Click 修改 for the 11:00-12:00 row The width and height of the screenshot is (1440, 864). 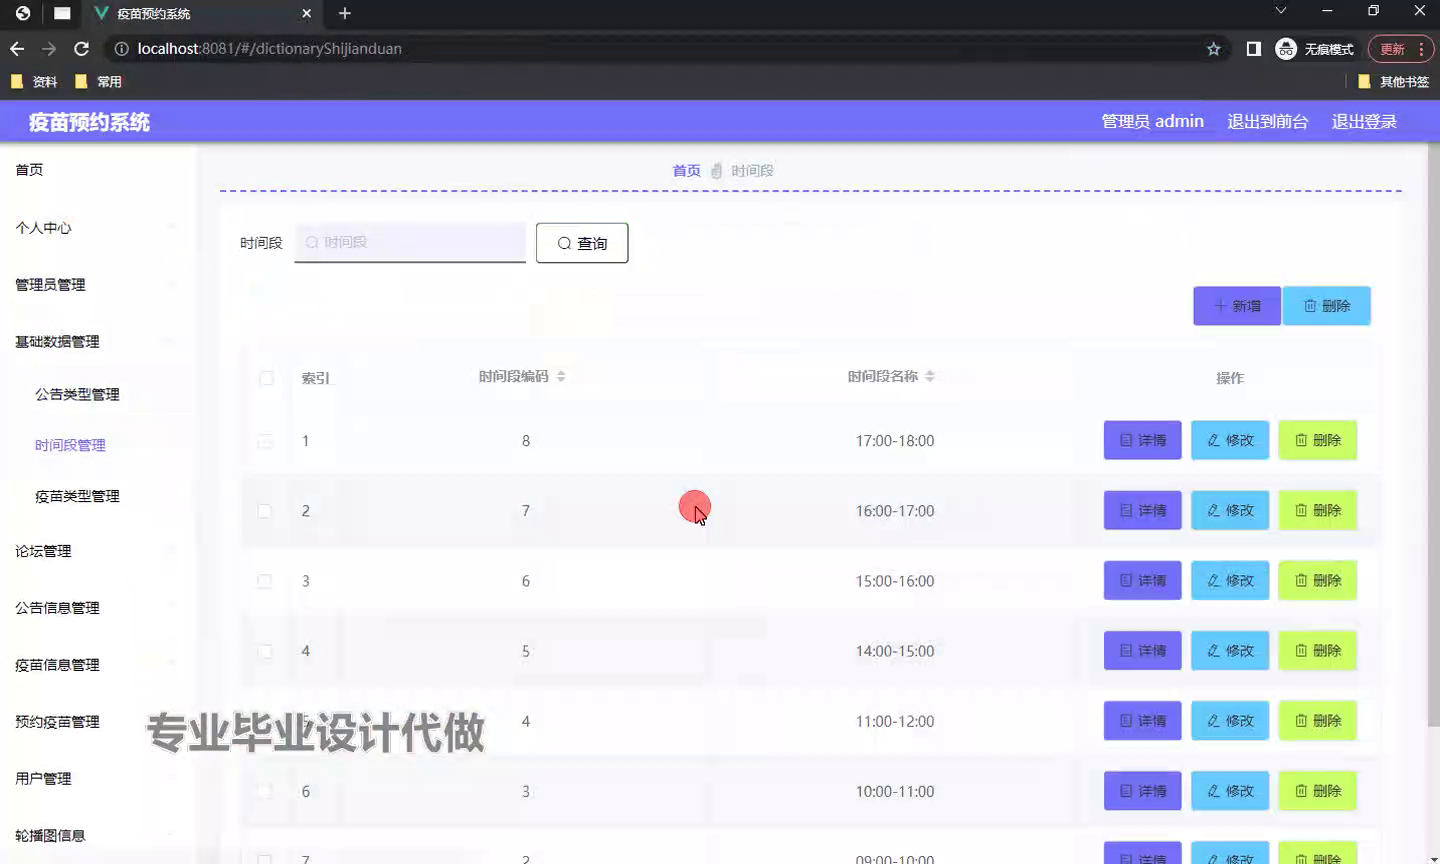[x=1230, y=720]
